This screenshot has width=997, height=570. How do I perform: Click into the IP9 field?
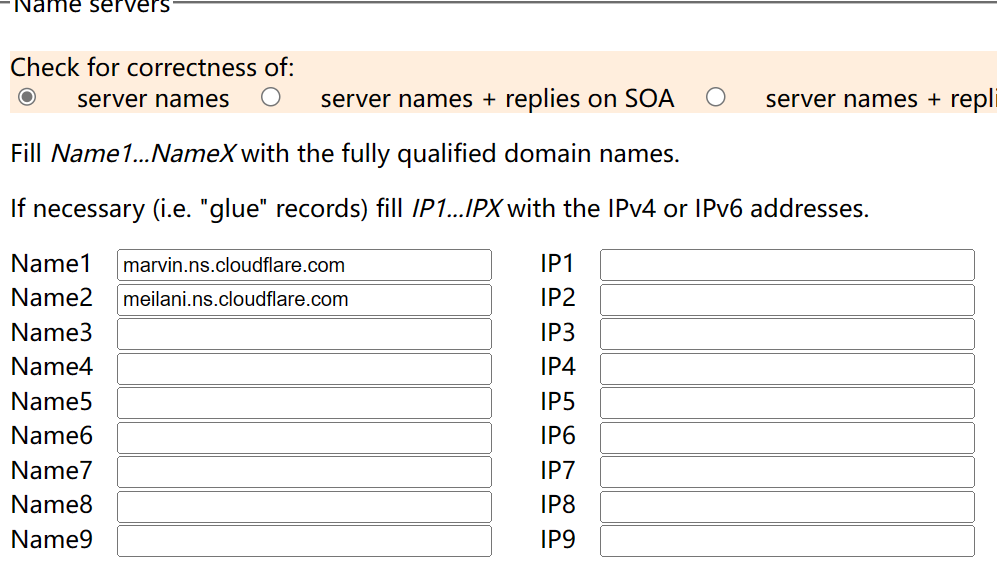click(x=787, y=541)
